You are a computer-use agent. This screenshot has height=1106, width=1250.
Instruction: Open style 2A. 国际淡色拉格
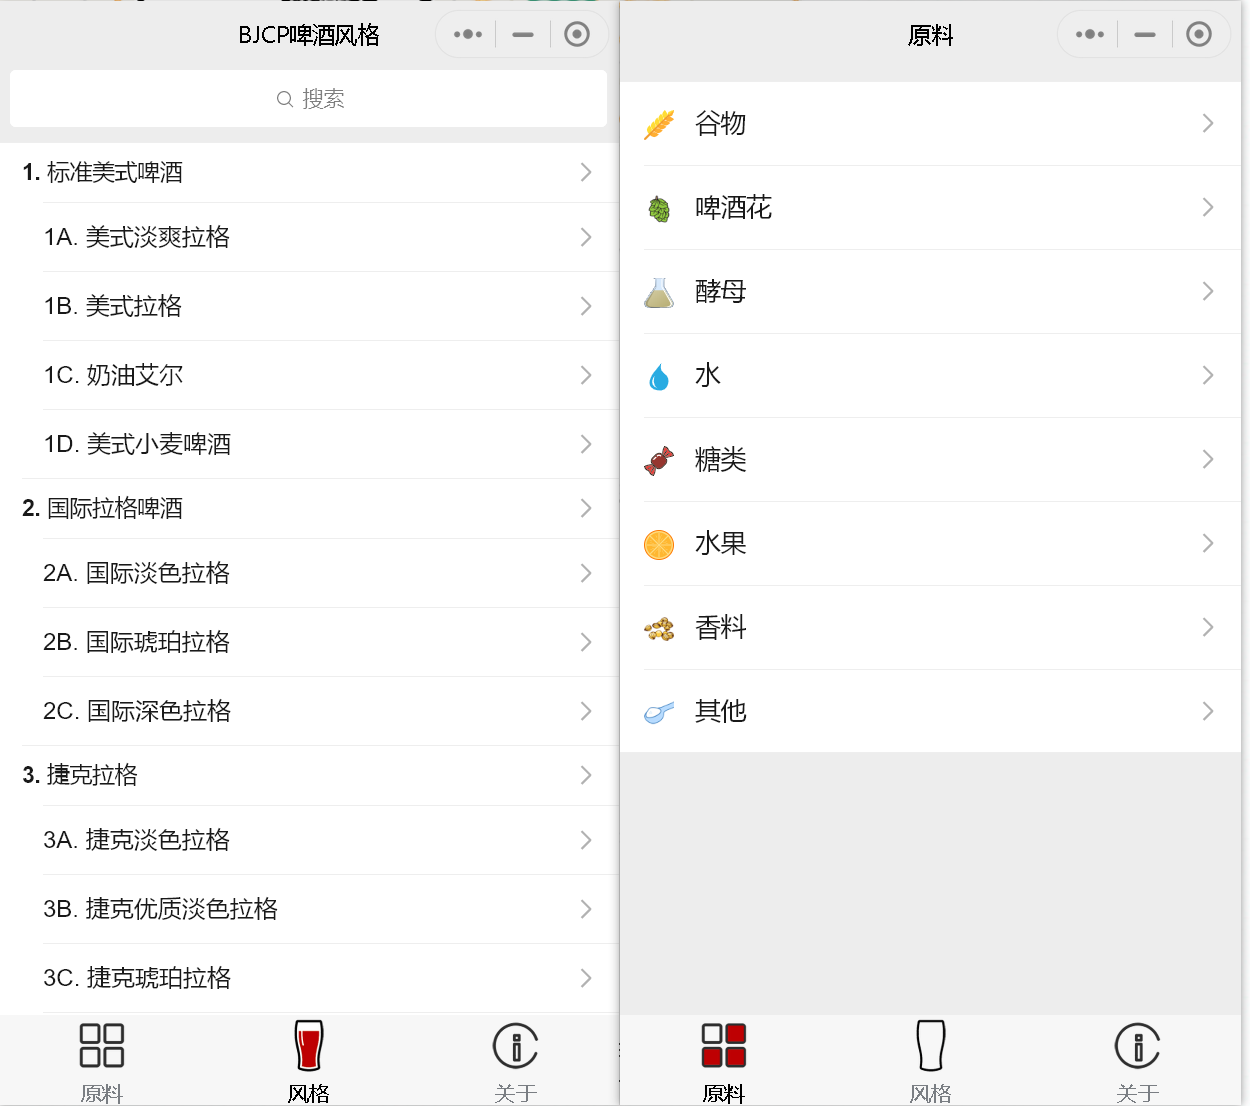point(309,573)
